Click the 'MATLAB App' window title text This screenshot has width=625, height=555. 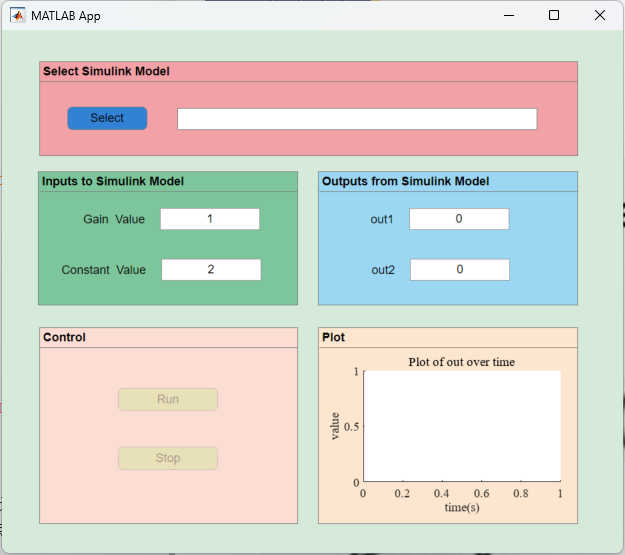click(x=66, y=16)
